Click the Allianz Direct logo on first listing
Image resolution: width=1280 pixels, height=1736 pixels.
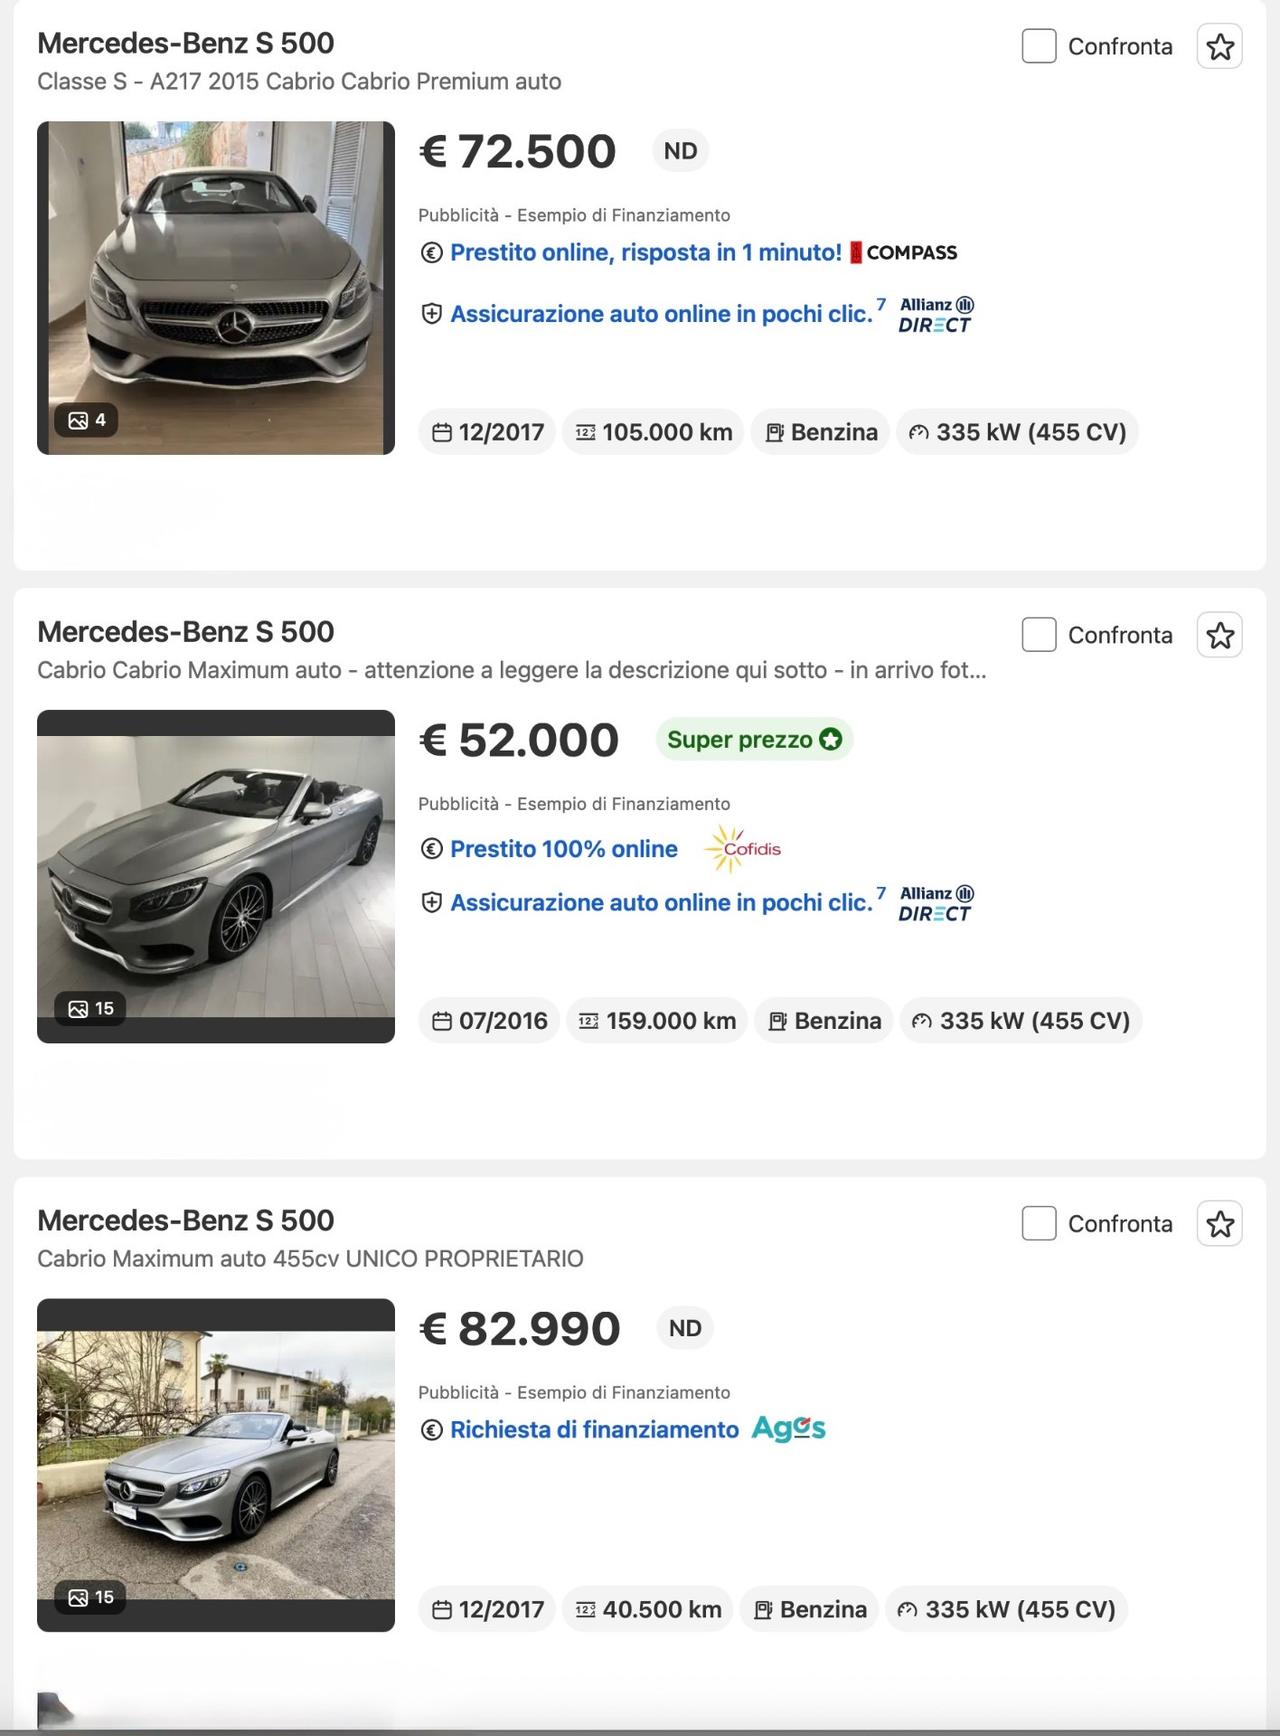pyautogui.click(x=932, y=313)
